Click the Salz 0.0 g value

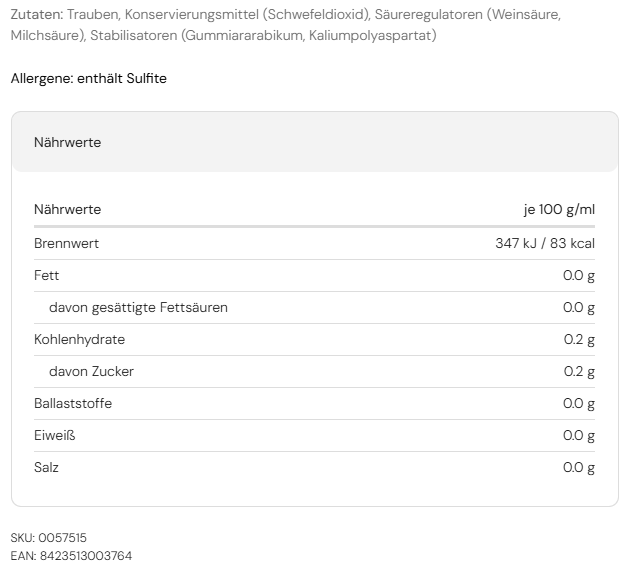click(578, 467)
